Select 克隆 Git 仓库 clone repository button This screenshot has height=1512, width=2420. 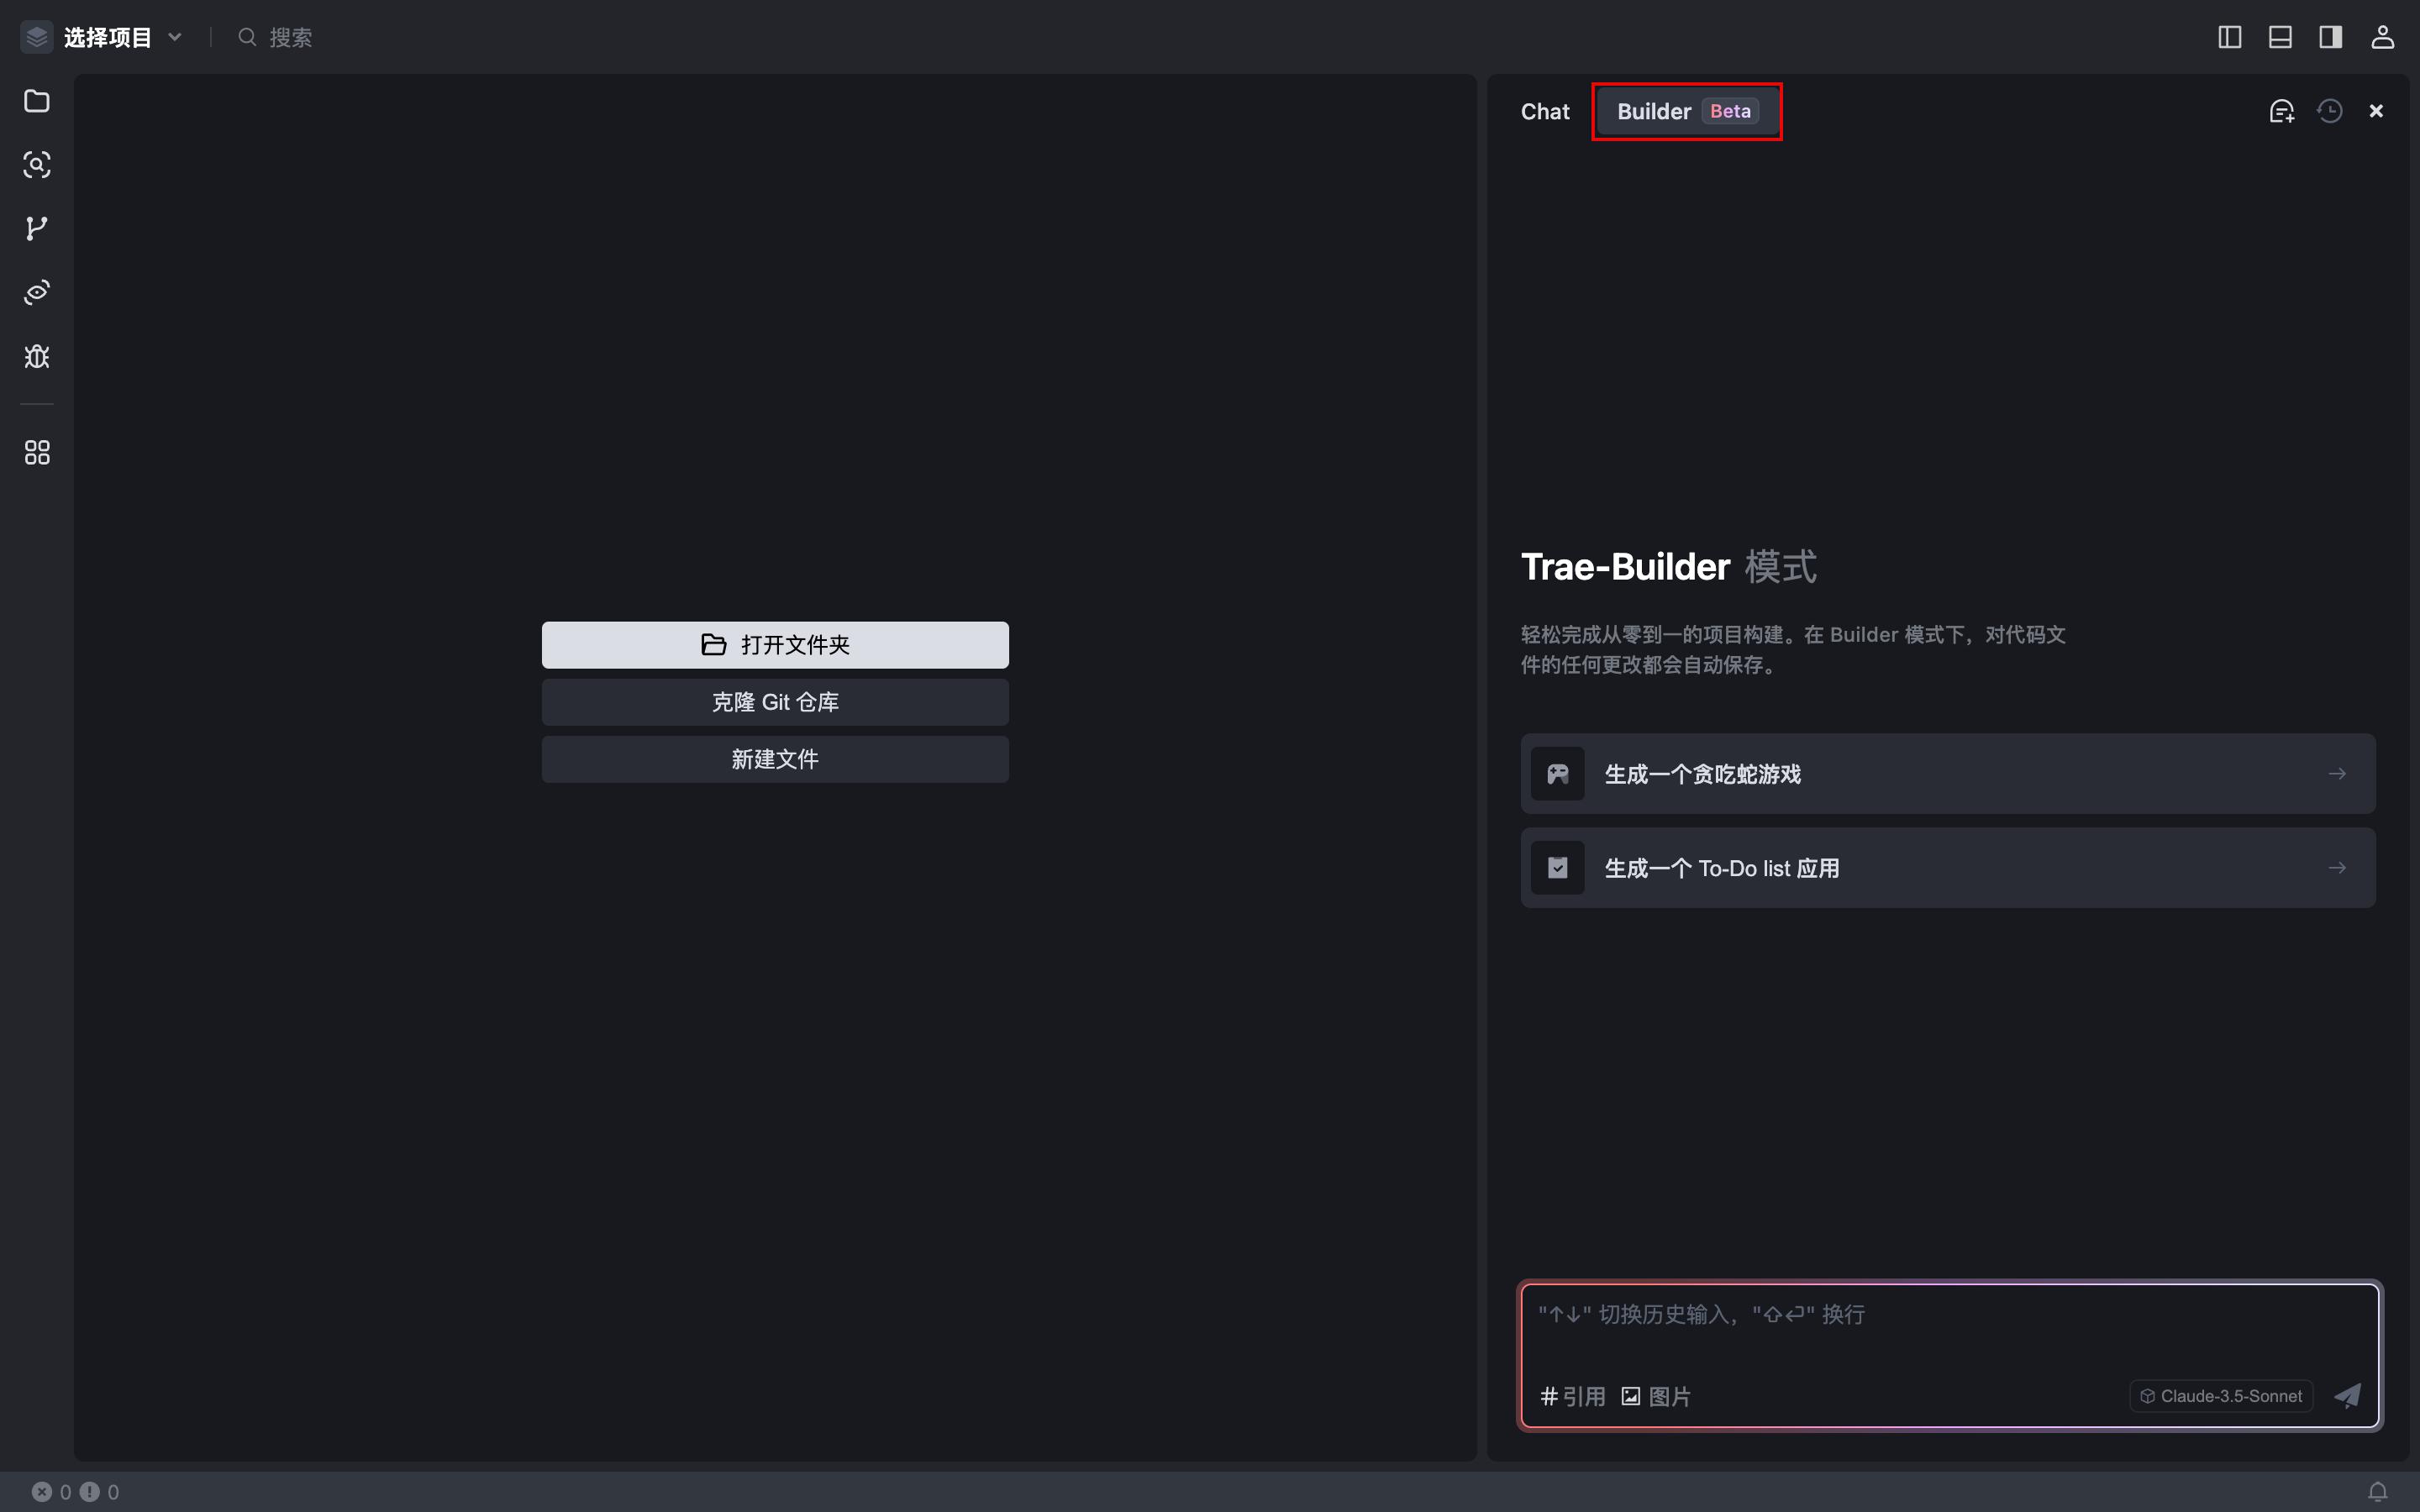point(776,702)
